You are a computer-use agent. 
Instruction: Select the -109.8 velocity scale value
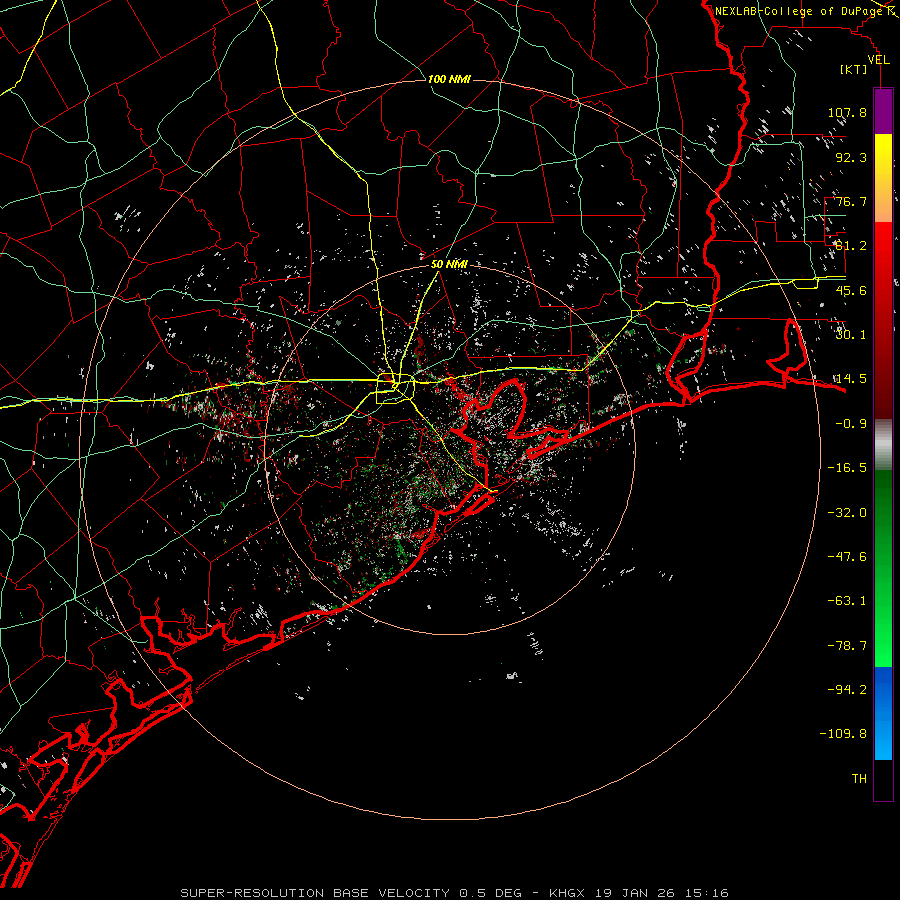843,734
